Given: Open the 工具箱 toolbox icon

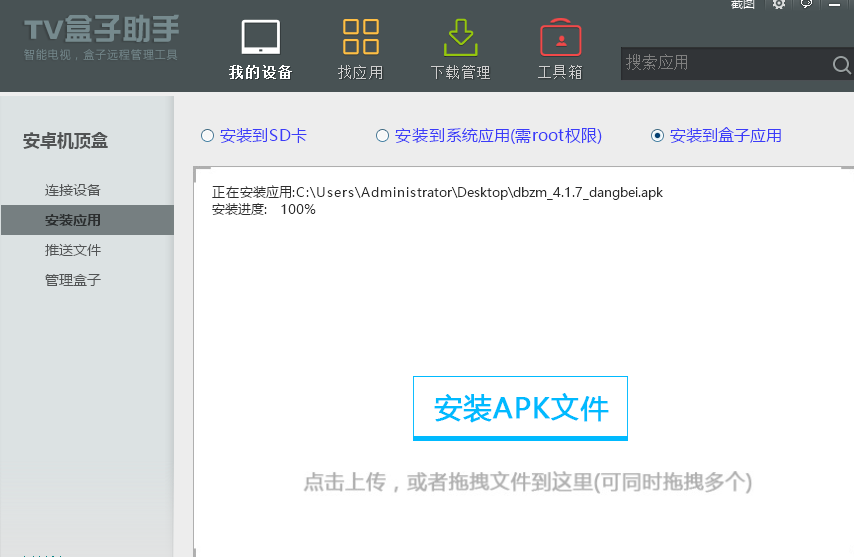Looking at the screenshot, I should pyautogui.click(x=560, y=38).
